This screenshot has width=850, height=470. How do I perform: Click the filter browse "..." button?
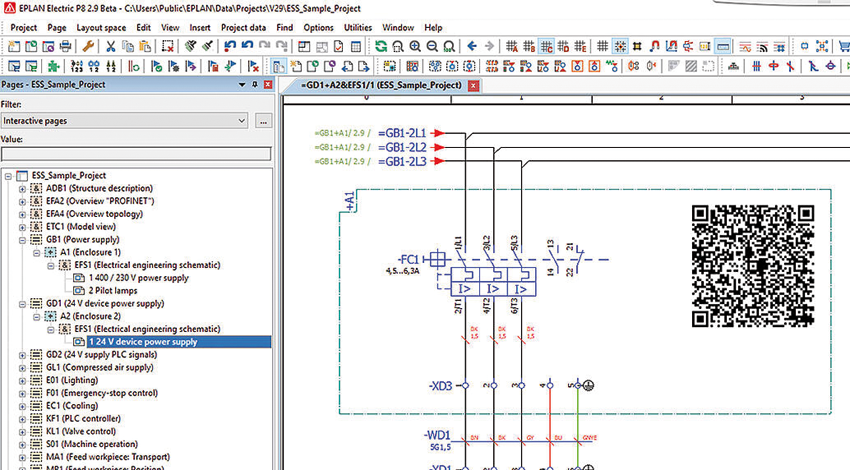coord(263,121)
